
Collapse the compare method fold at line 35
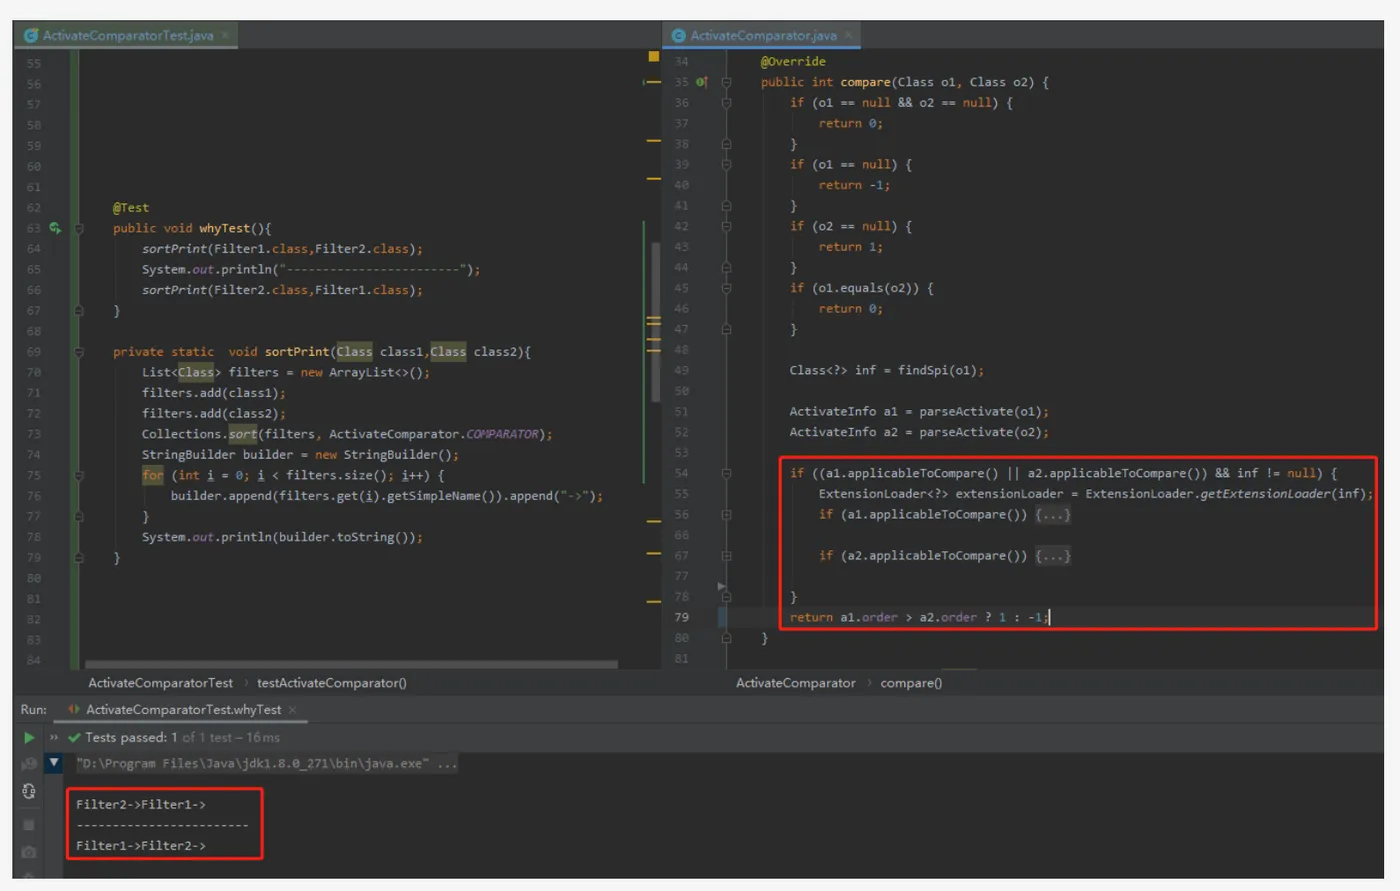point(727,82)
